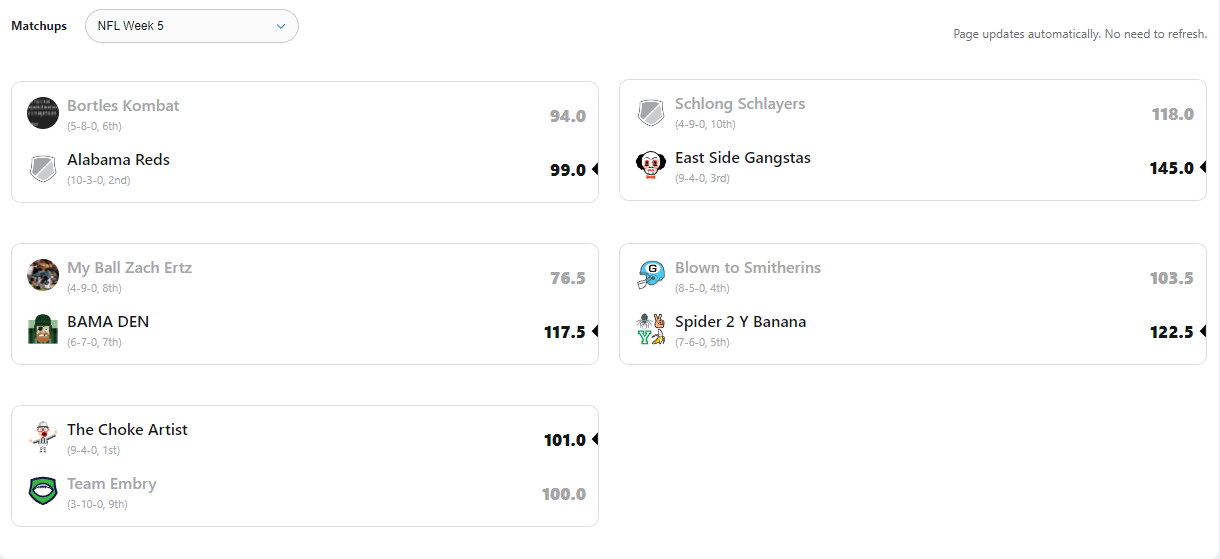The image size is (1220, 559).
Task: Select the Team Embry name link
Action: [x=111, y=484]
